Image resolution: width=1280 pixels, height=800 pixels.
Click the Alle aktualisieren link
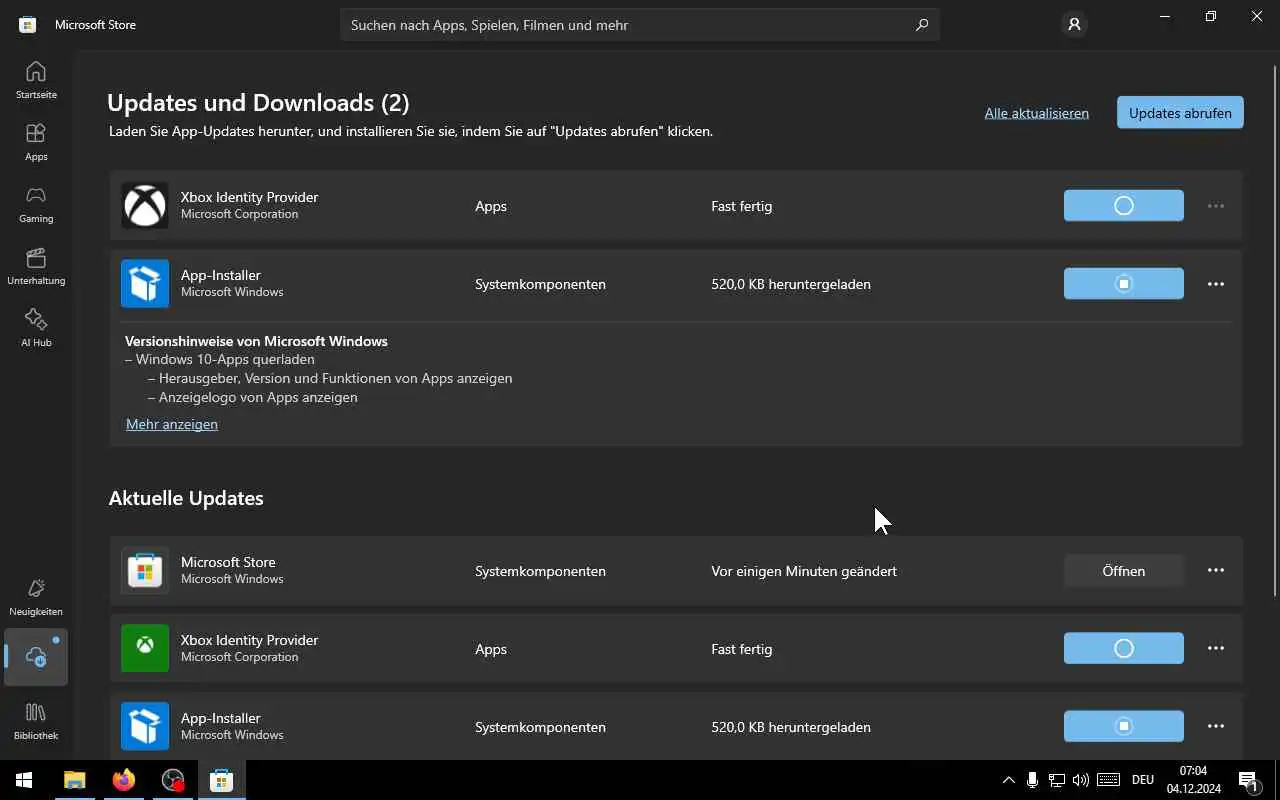pos(1036,113)
